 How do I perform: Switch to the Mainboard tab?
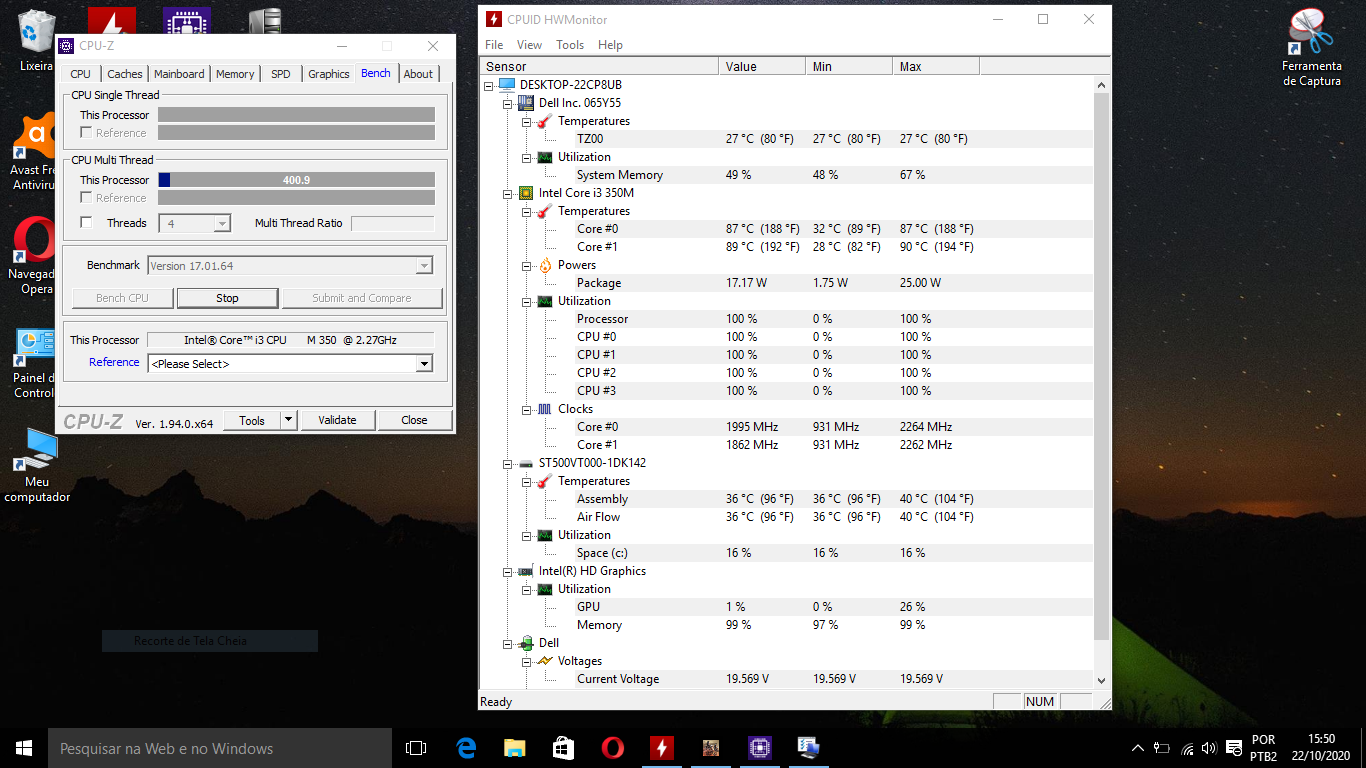tap(179, 74)
